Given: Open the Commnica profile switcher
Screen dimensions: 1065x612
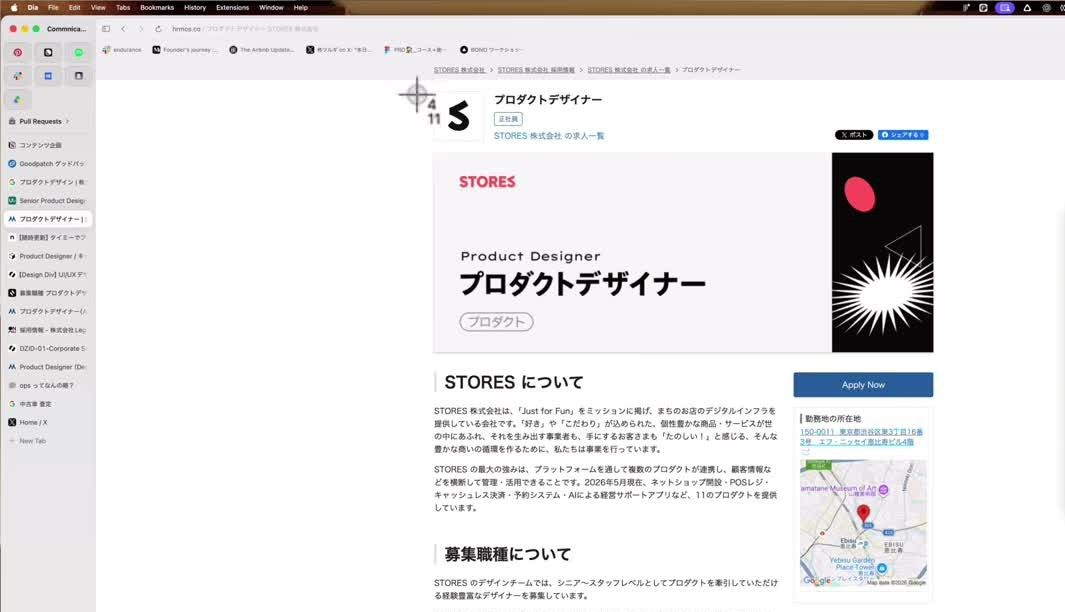Looking at the screenshot, I should click(x=66, y=29).
